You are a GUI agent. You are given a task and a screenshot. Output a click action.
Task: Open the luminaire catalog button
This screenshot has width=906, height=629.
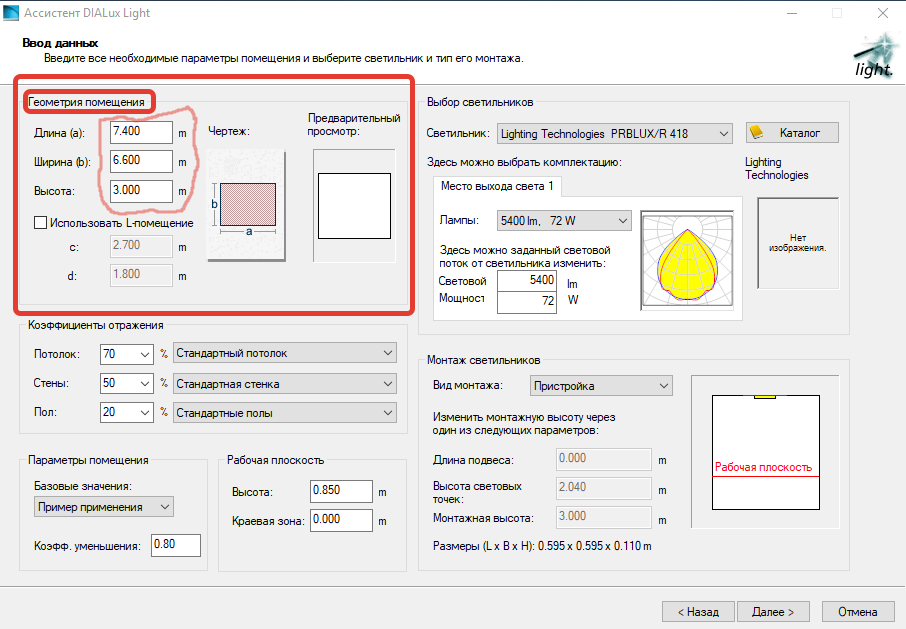click(x=792, y=133)
